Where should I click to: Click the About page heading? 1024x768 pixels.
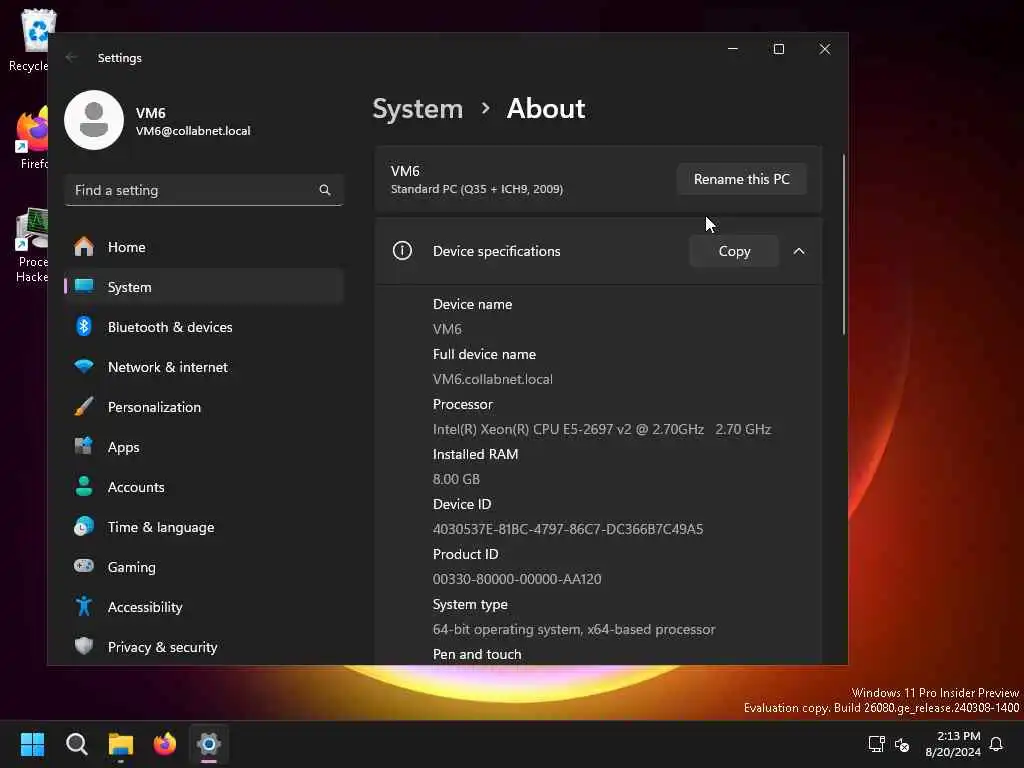[546, 108]
